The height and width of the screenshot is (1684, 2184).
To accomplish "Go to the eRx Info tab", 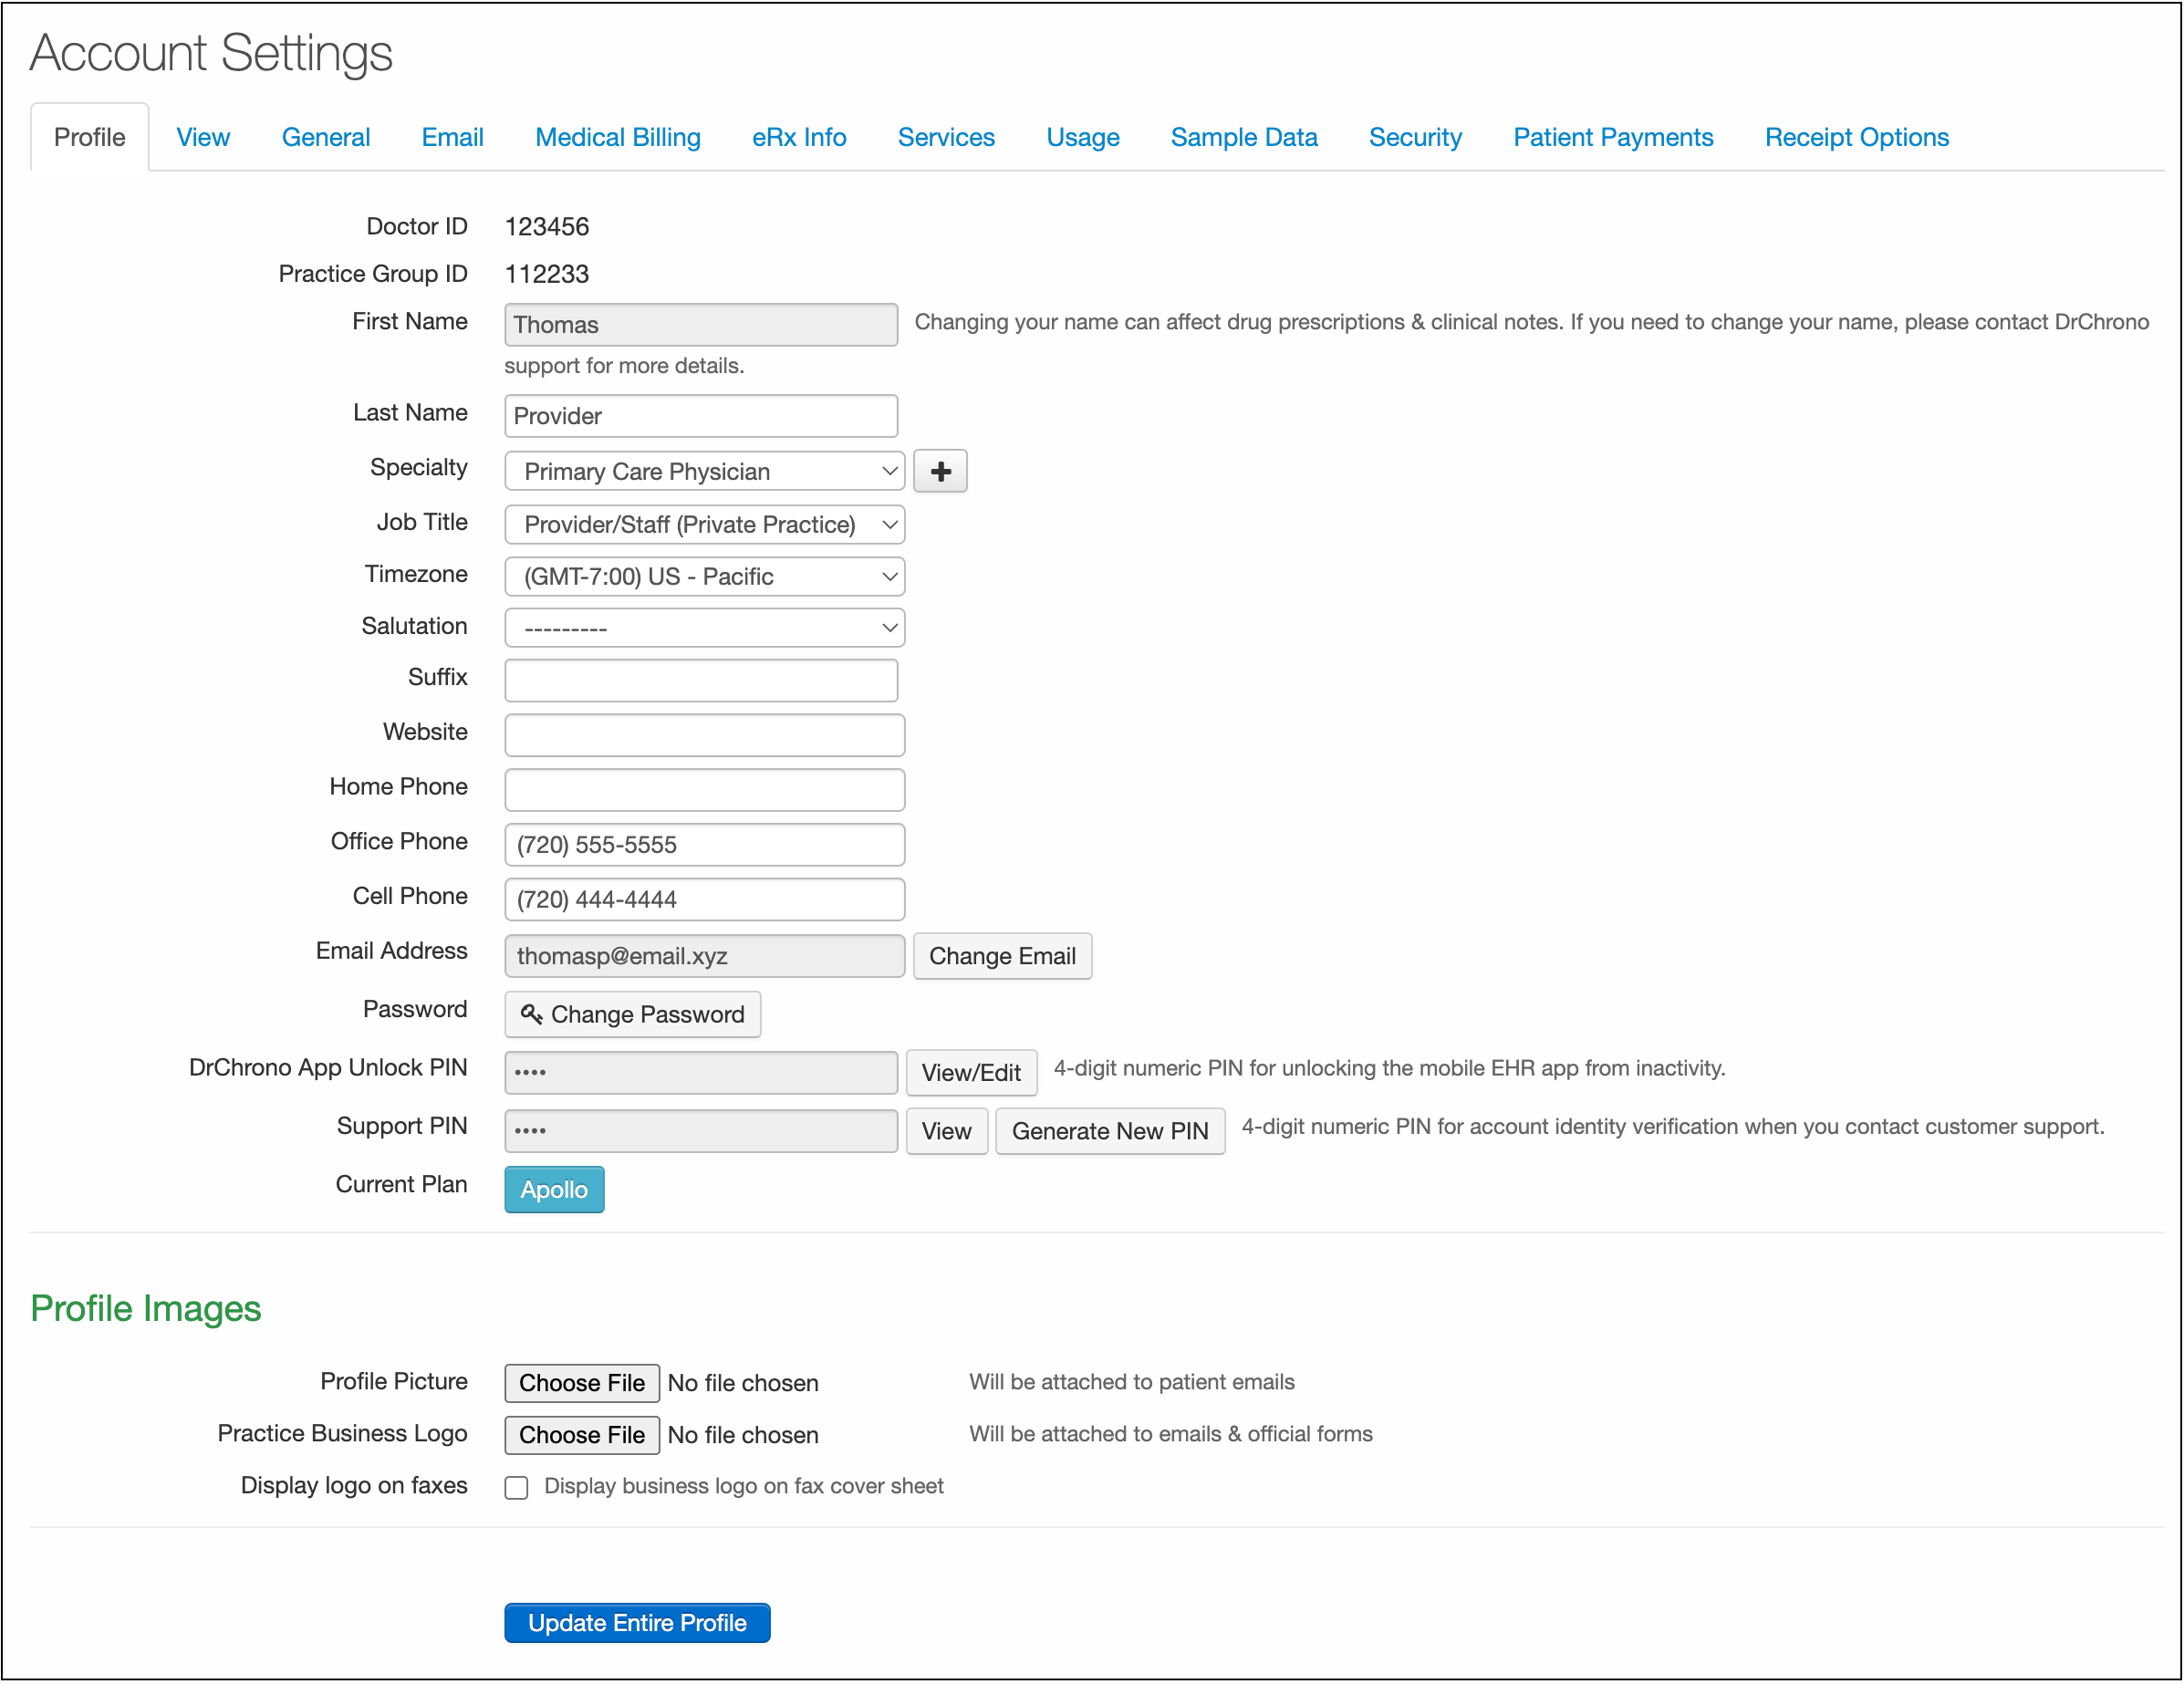I will [x=798, y=137].
